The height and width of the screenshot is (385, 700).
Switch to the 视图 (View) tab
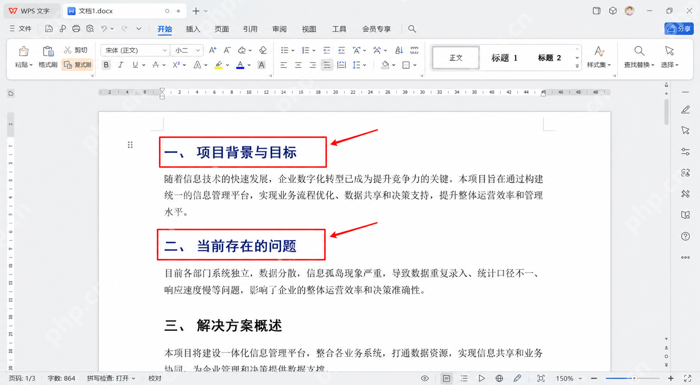click(308, 29)
